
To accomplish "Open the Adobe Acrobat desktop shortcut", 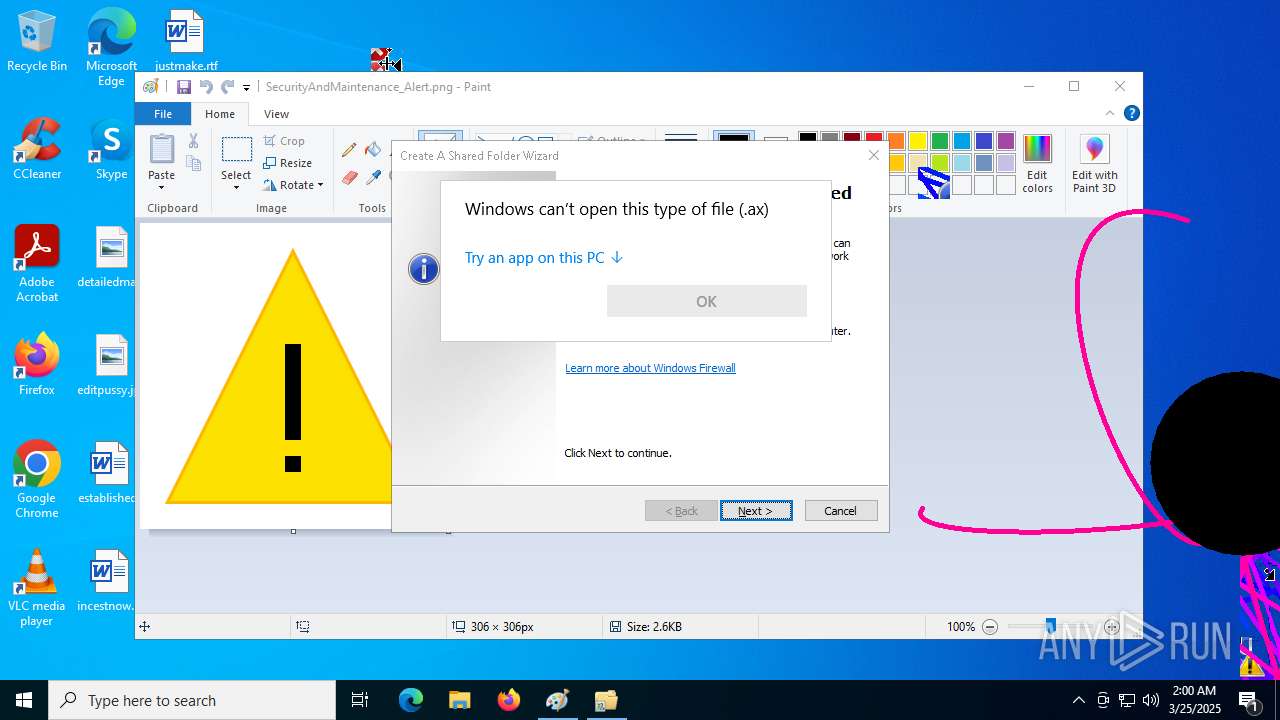I will [x=37, y=264].
